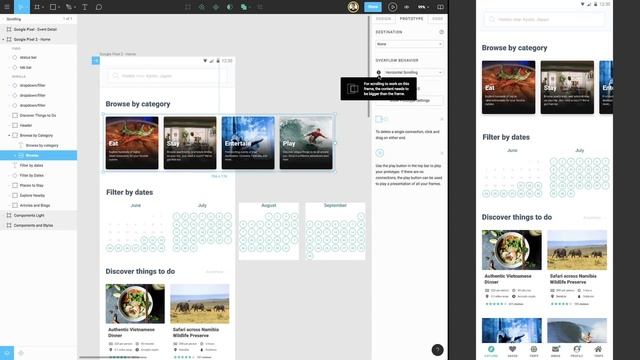Click the Stay card on canvas
The image size is (640, 360).
pyautogui.click(x=190, y=143)
